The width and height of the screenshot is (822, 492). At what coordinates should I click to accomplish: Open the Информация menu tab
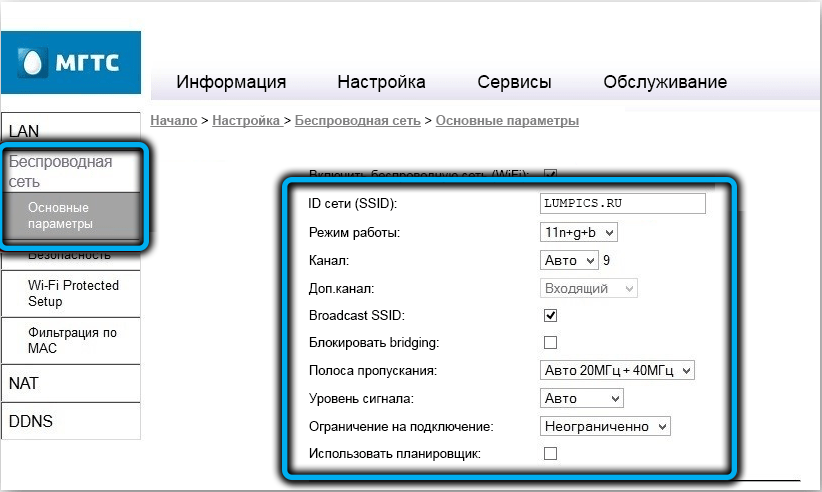pyautogui.click(x=231, y=82)
